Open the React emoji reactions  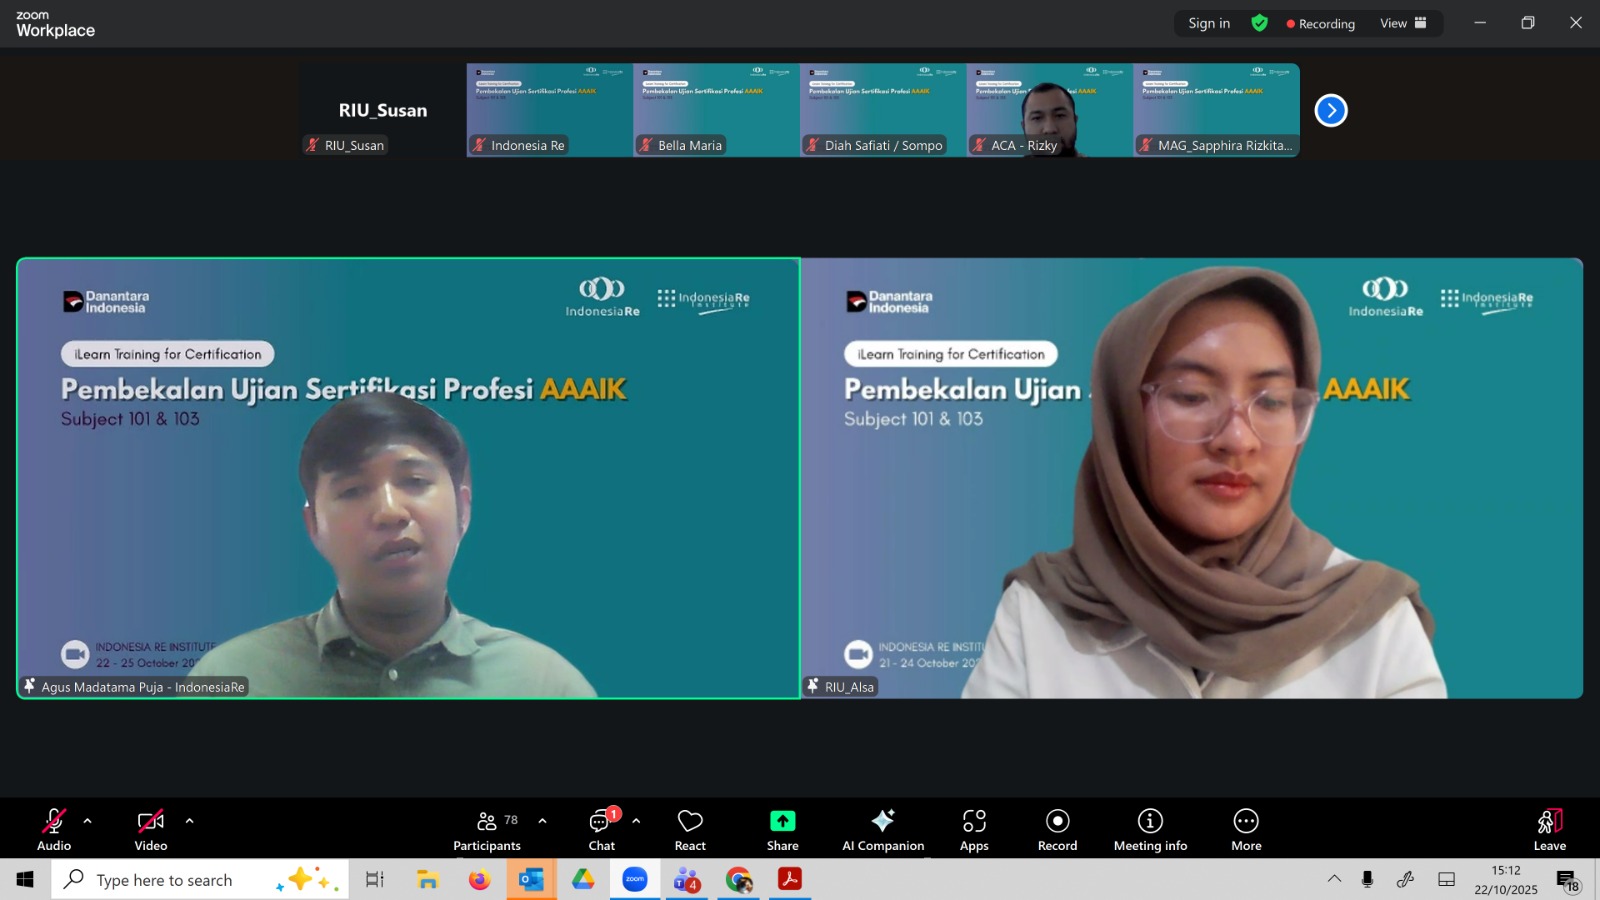click(x=690, y=829)
